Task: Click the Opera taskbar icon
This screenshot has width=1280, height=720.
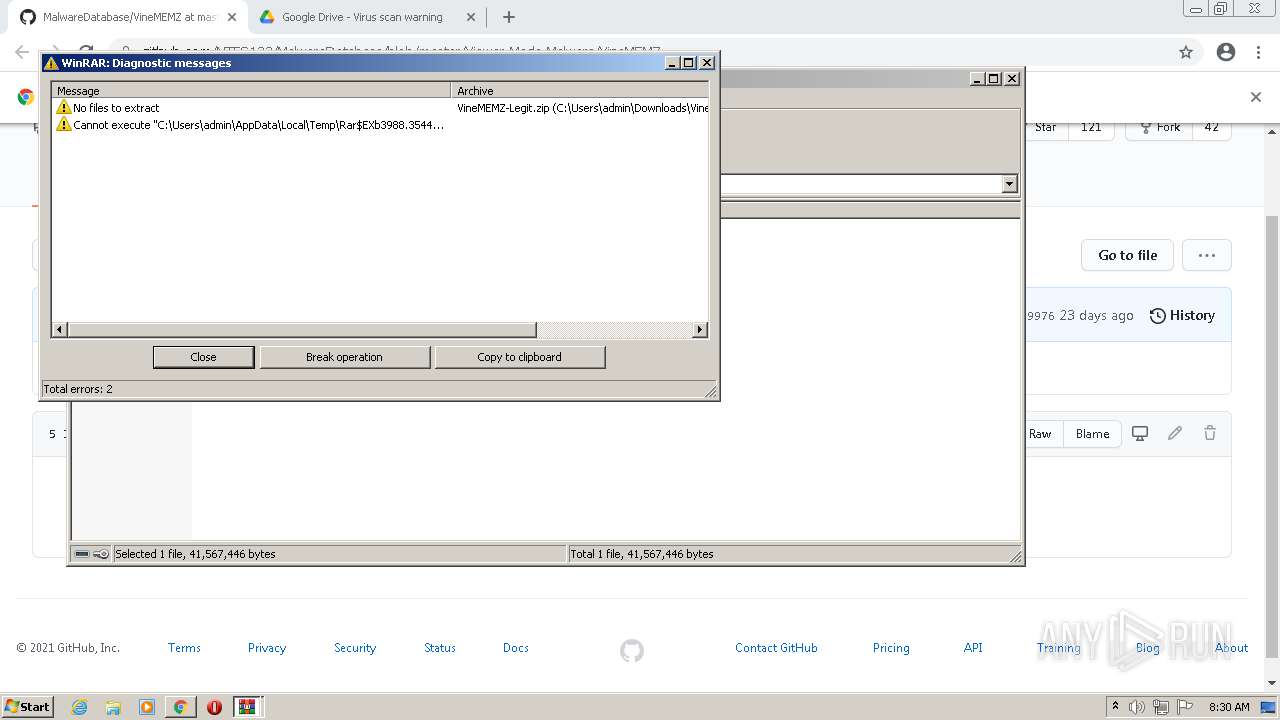Action: [x=214, y=707]
